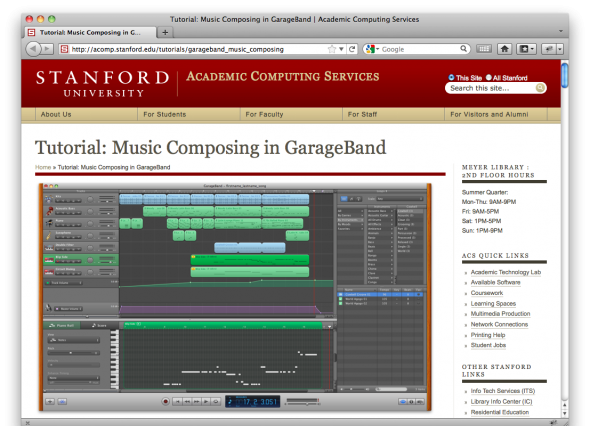Click the add-track plus button in GarageBand
Screen dimensions: 590x426
(x=50, y=402)
